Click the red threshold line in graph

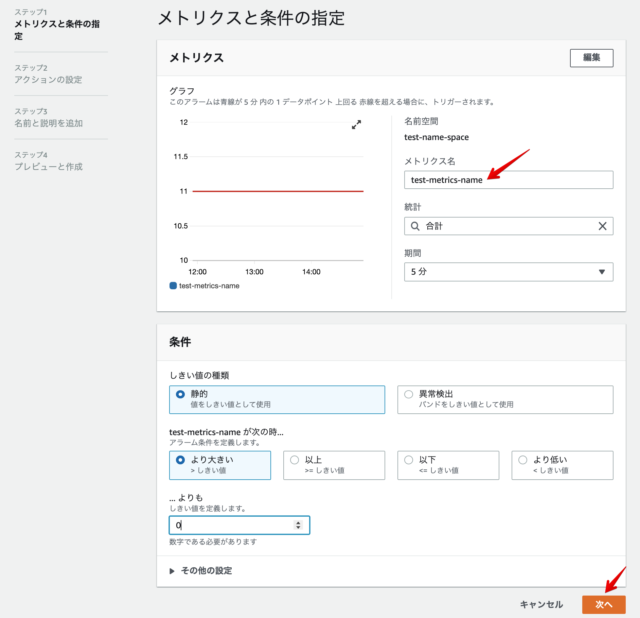coord(278,191)
